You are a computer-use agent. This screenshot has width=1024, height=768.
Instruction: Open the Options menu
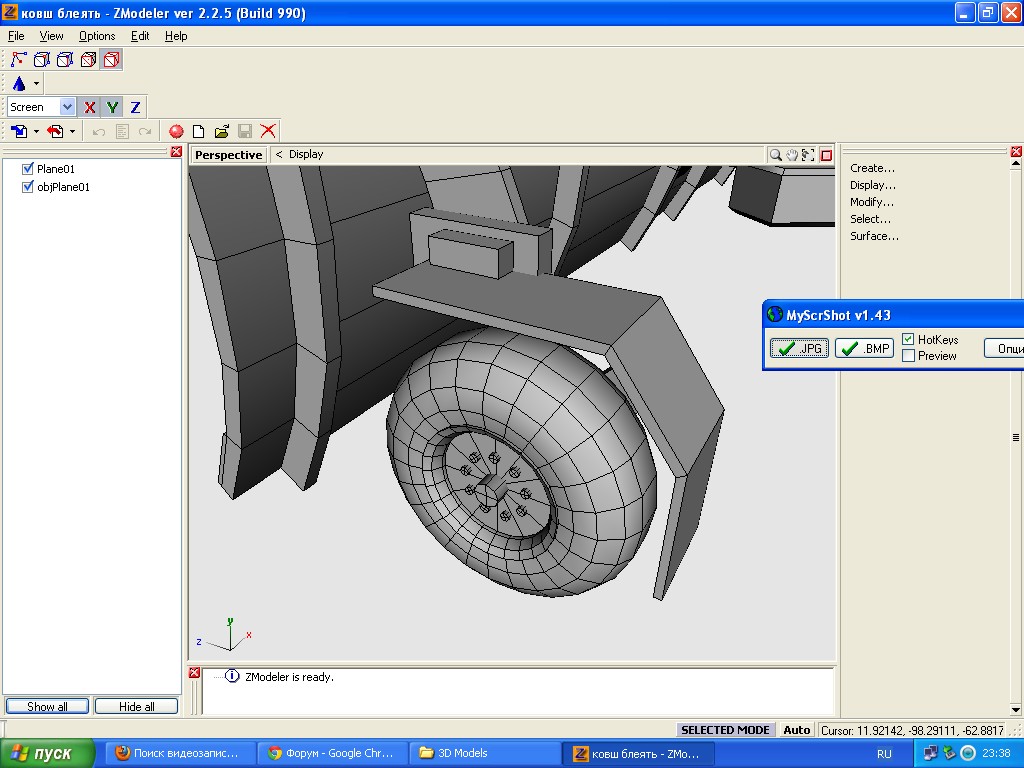(x=97, y=36)
